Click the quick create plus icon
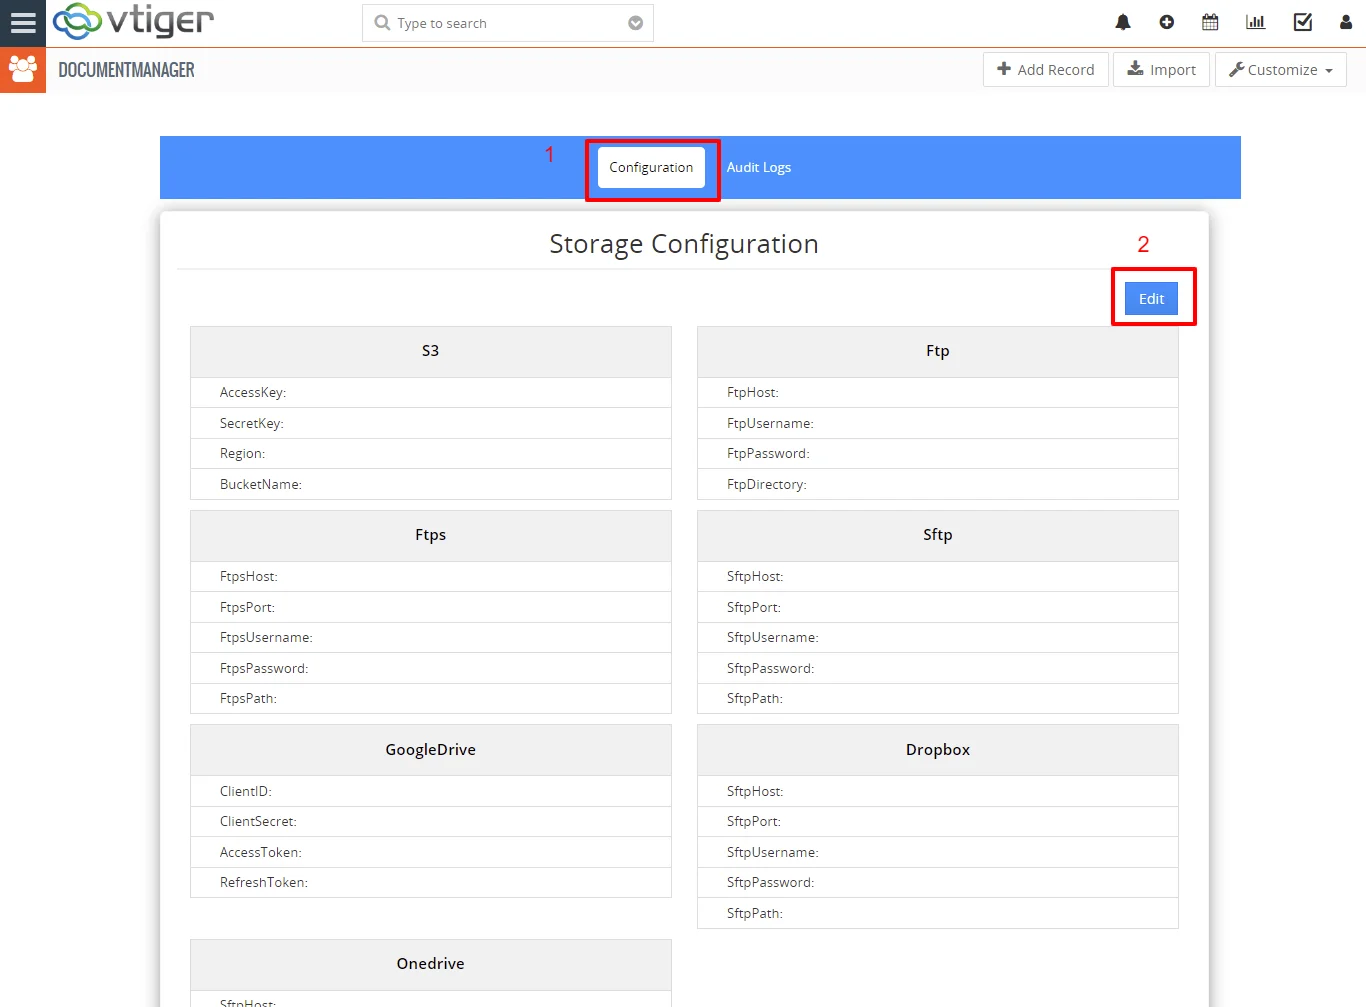The image size is (1366, 1007). coord(1166,22)
